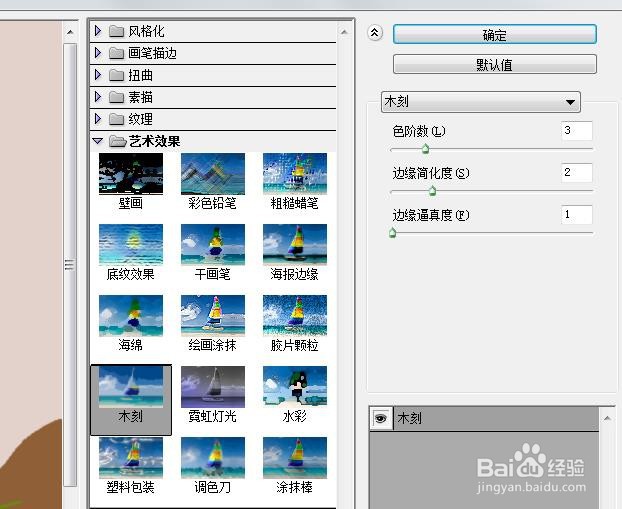
Task: Select the 塑料包装 filter thumbnail
Action: 131,458
